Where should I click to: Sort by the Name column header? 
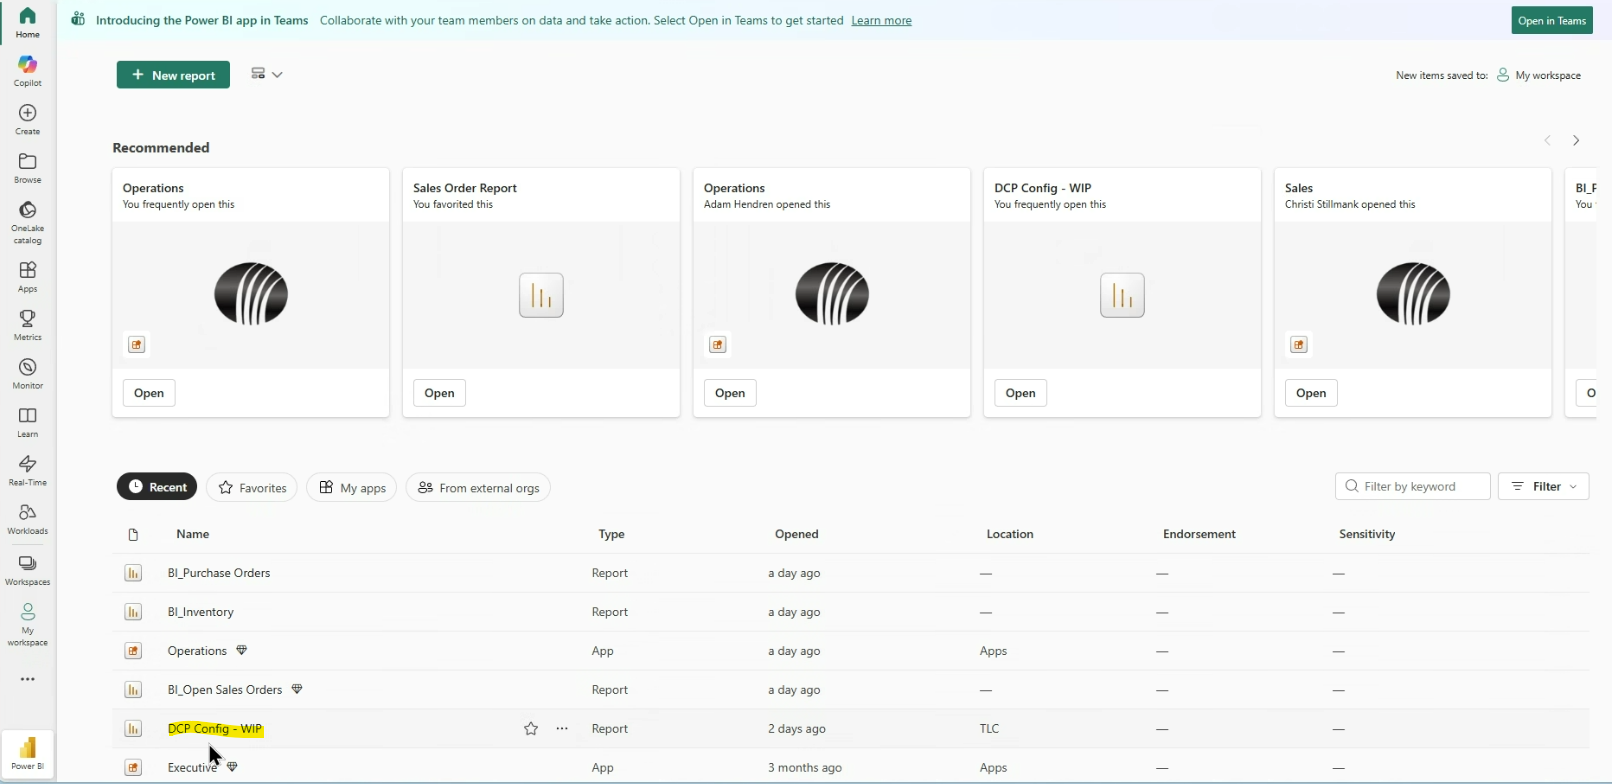coord(193,534)
